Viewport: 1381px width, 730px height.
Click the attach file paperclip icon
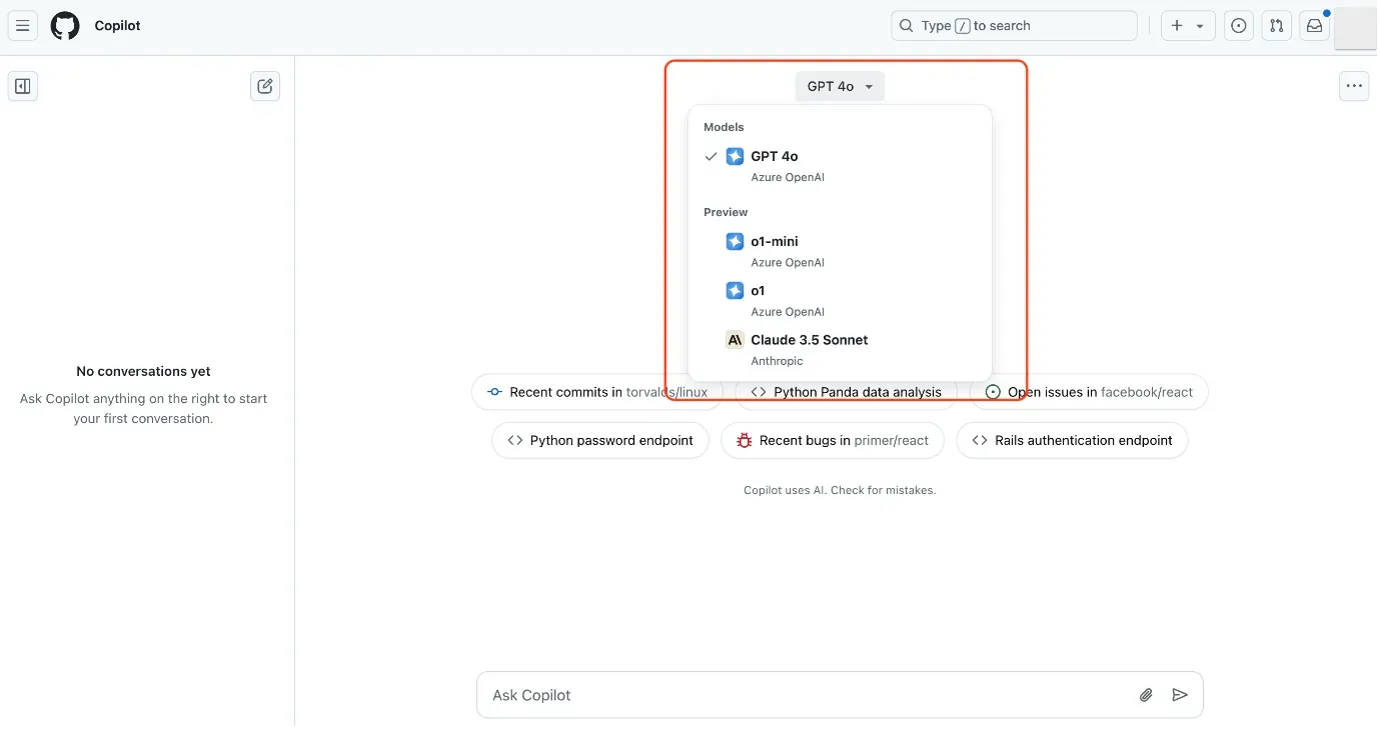[1146, 695]
